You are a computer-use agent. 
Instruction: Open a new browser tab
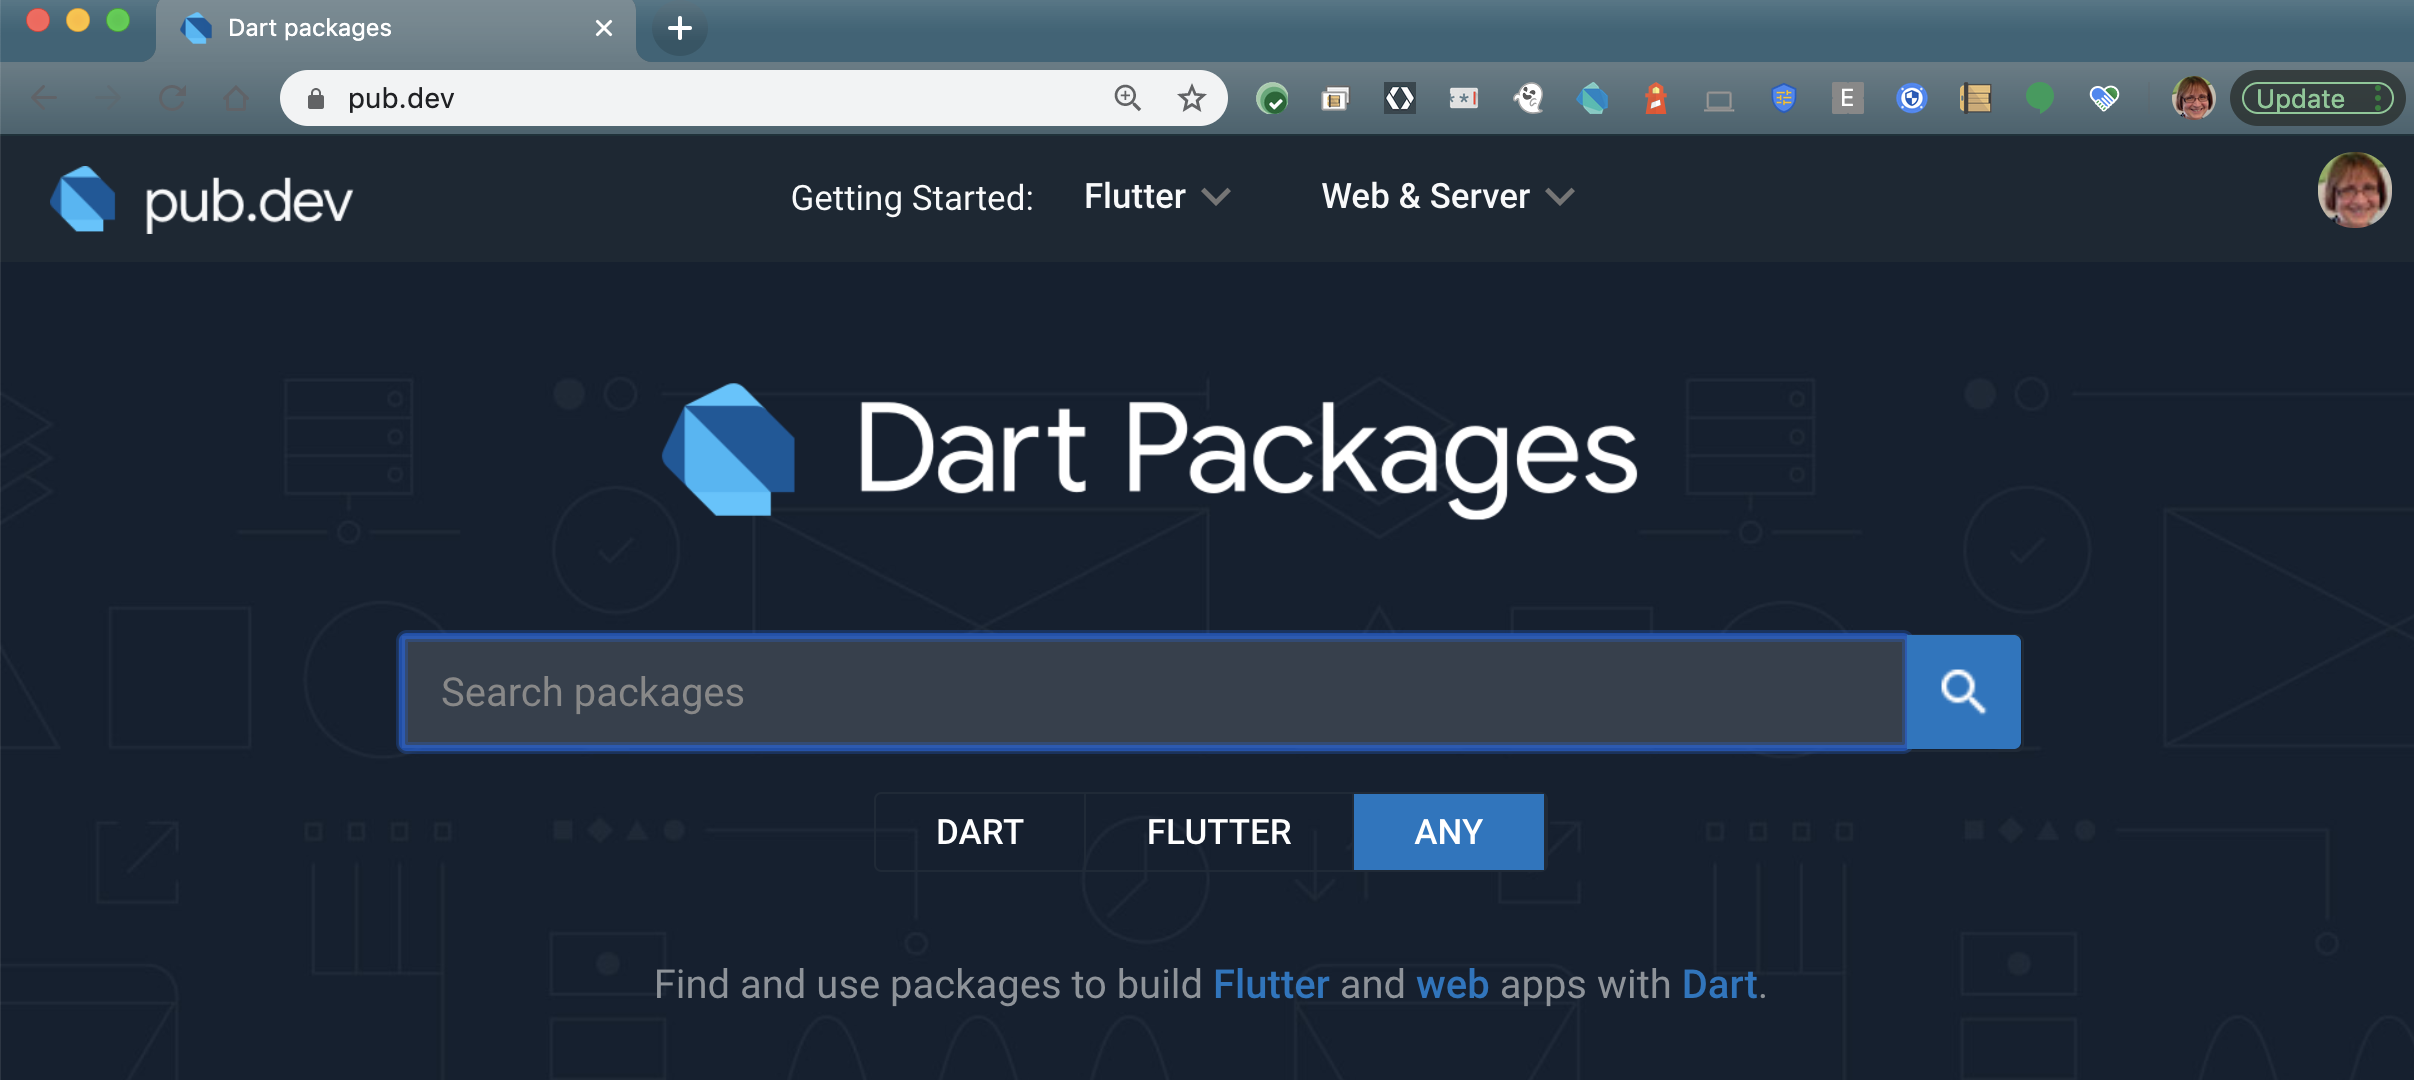[x=680, y=28]
